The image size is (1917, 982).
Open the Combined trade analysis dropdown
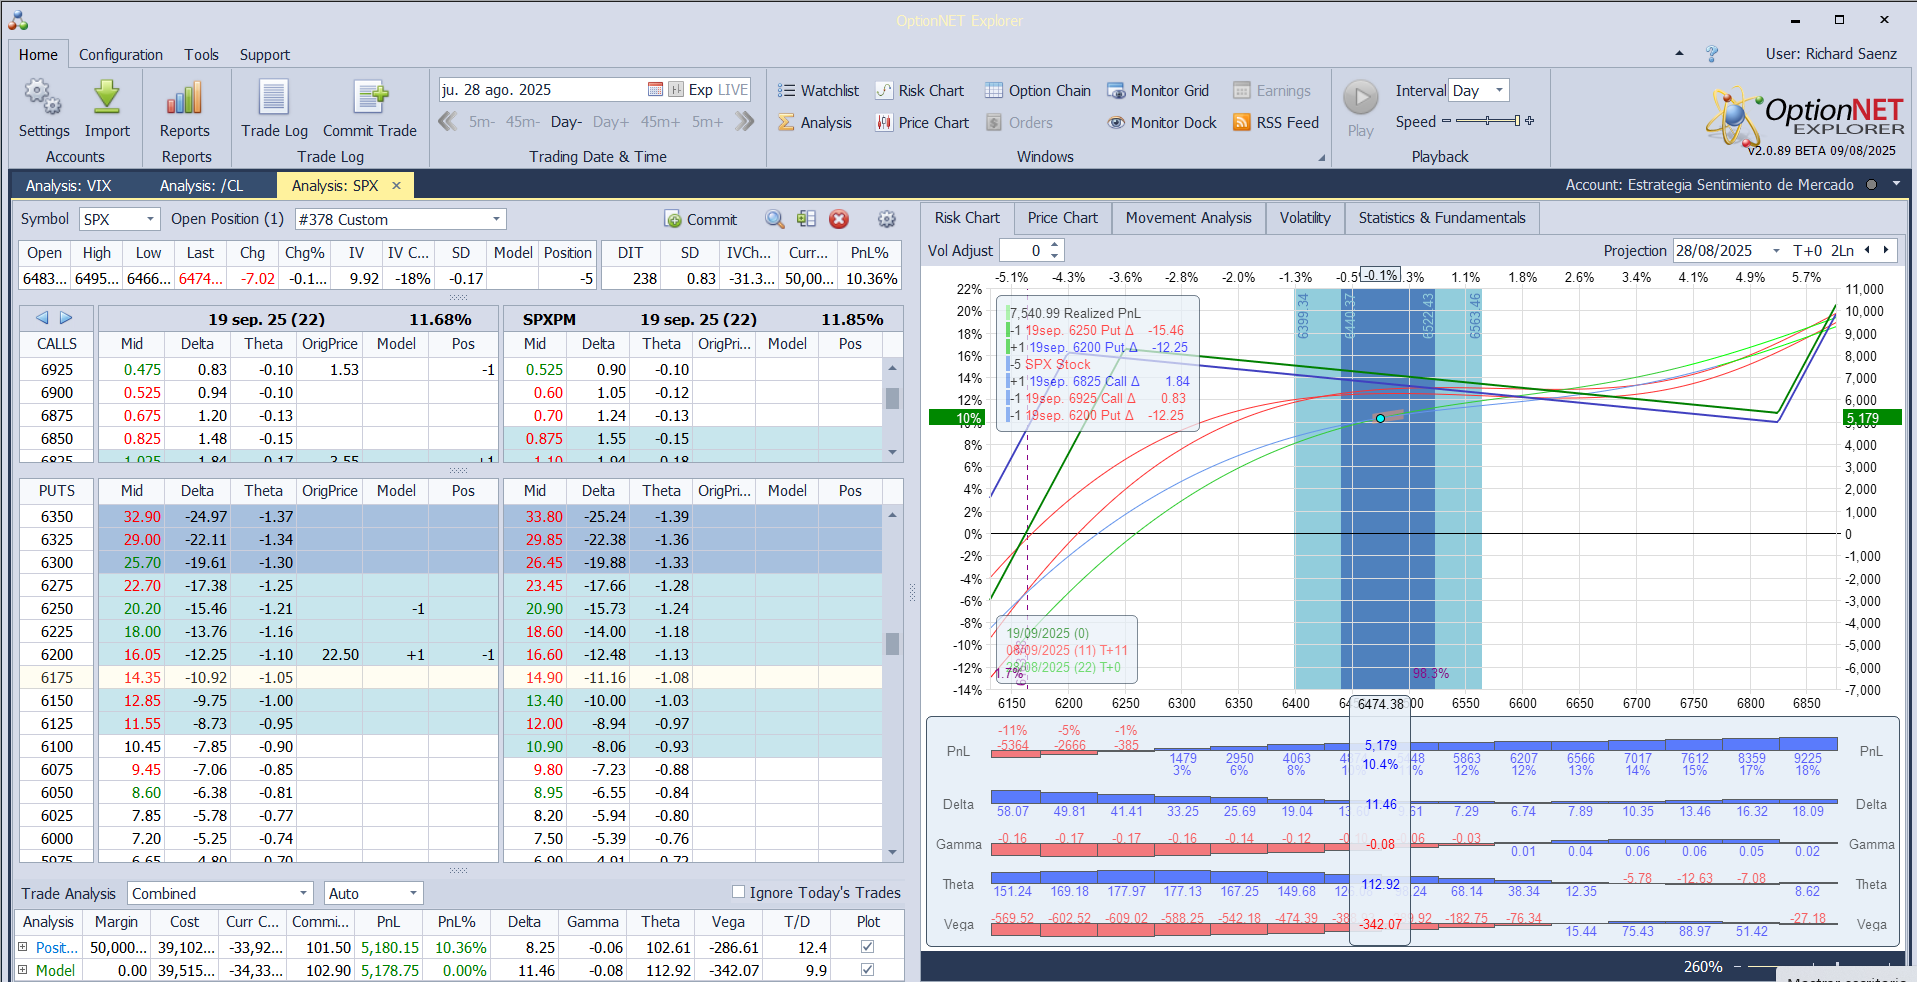(x=304, y=893)
